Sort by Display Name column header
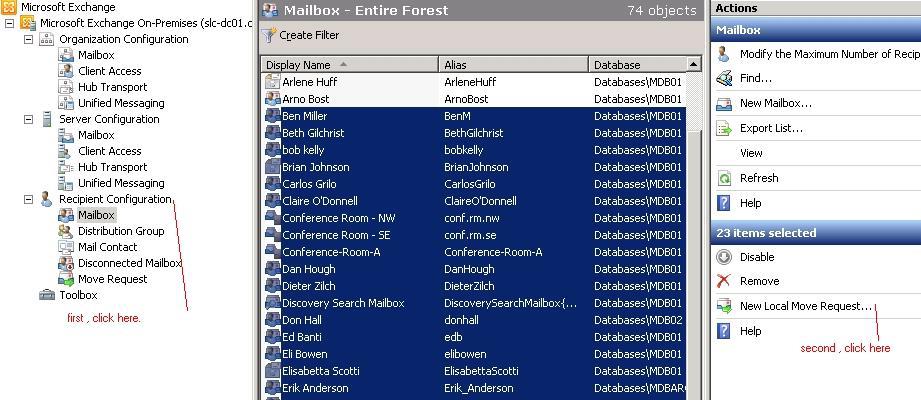 pos(349,65)
